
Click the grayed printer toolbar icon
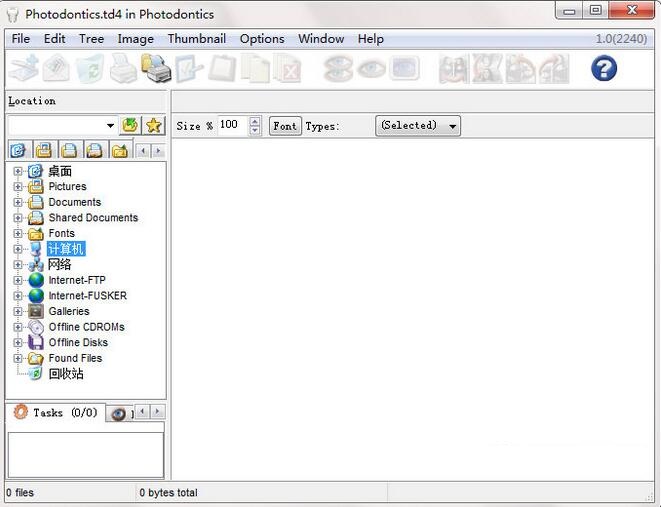click(x=123, y=68)
